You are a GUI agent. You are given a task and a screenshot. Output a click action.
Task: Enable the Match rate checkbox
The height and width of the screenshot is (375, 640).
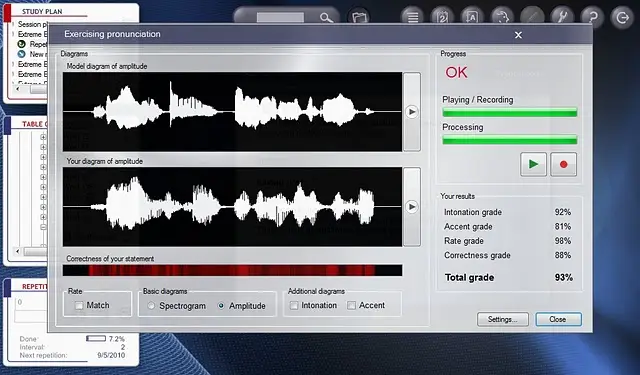(79, 305)
